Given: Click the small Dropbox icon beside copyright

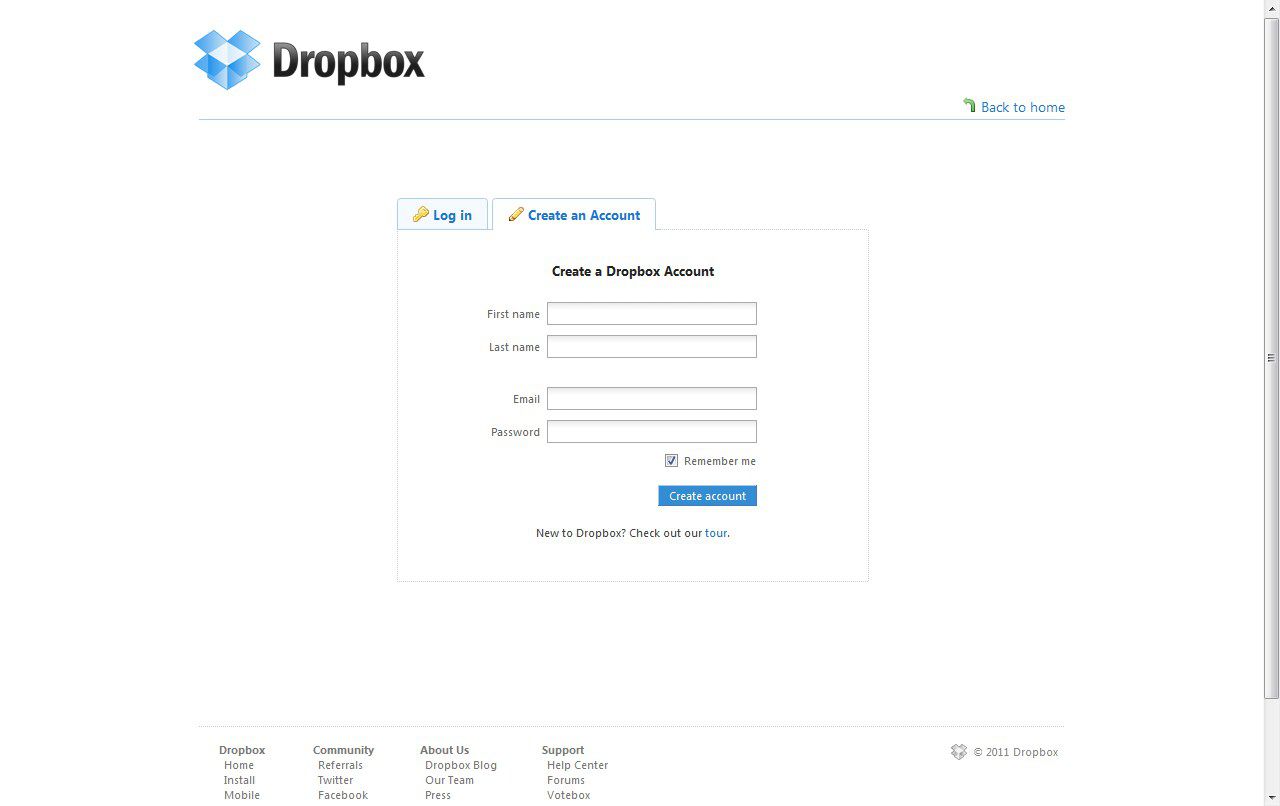Looking at the screenshot, I should pos(959,752).
